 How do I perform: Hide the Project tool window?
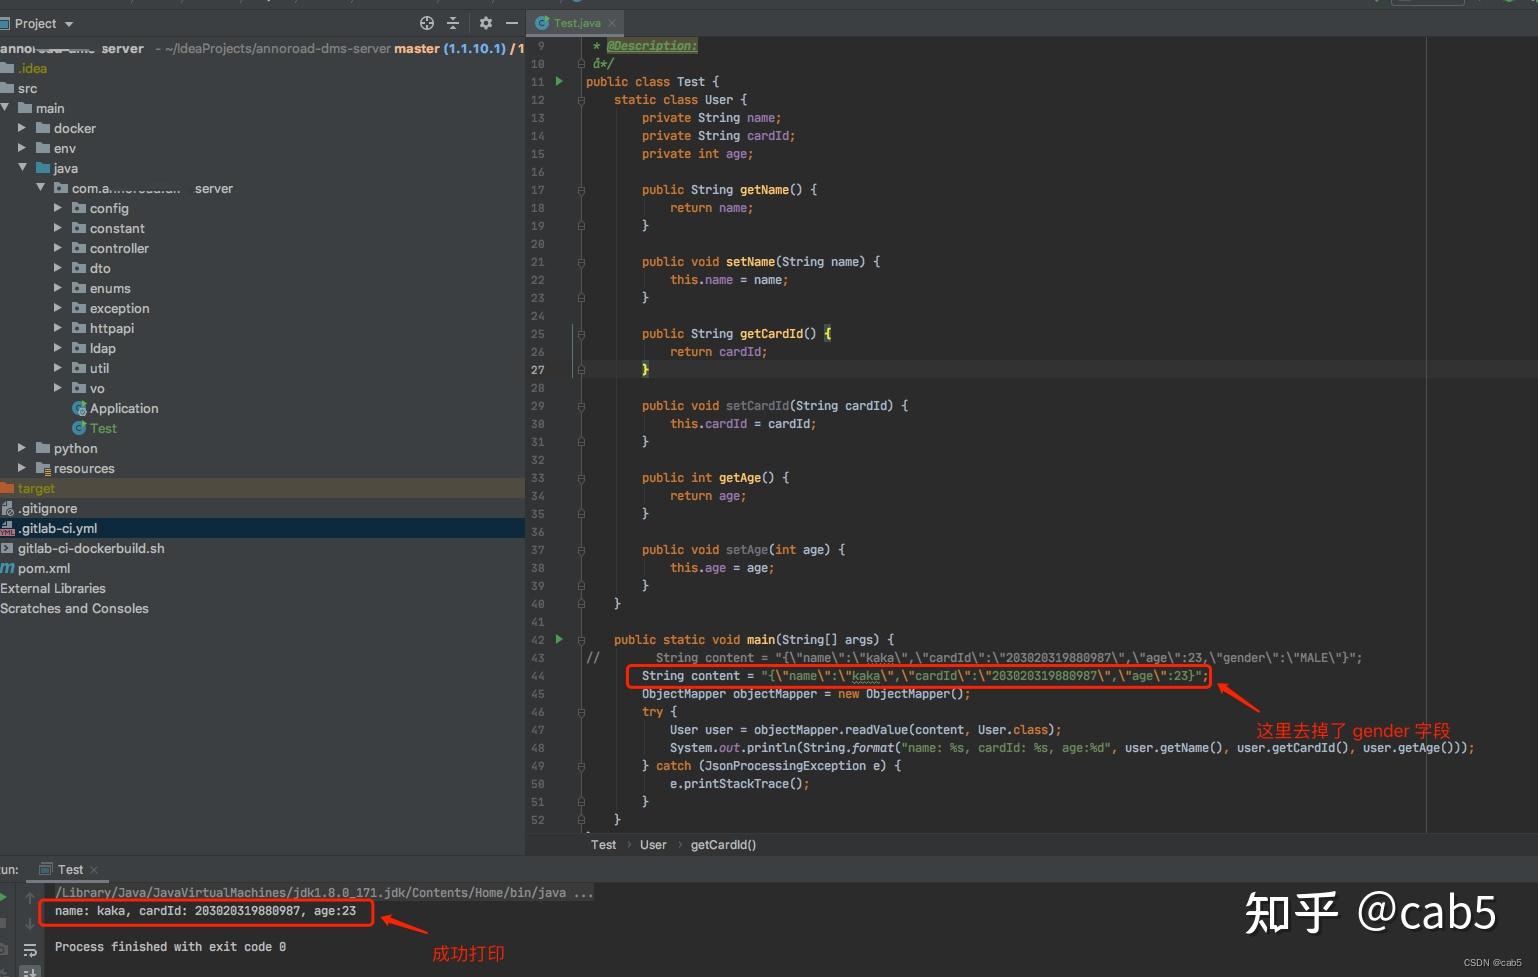click(512, 23)
